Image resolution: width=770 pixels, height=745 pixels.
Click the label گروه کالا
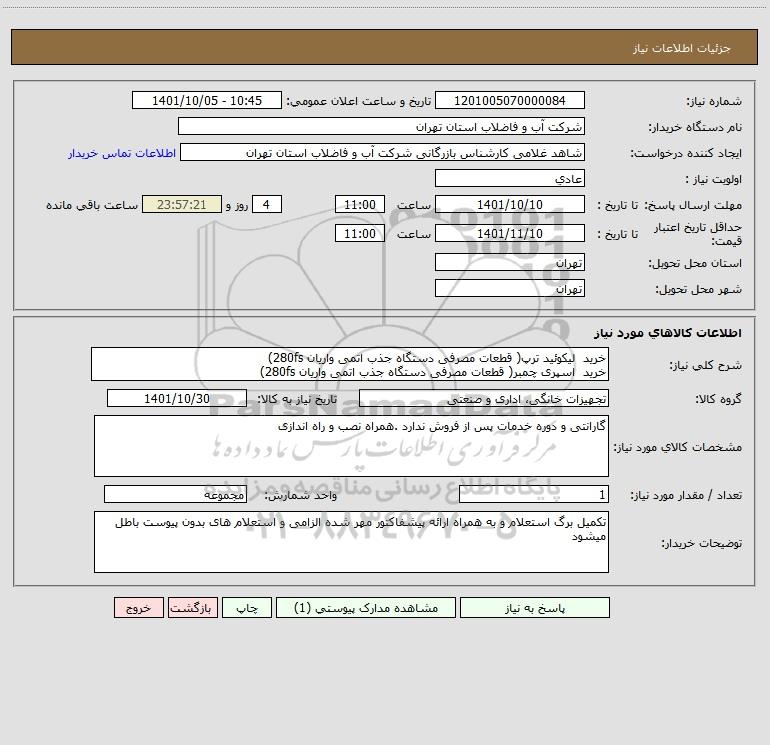pos(718,399)
